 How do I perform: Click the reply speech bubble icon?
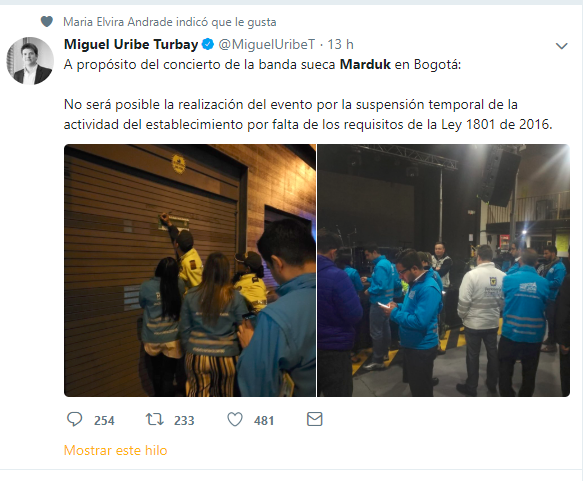(x=74, y=419)
